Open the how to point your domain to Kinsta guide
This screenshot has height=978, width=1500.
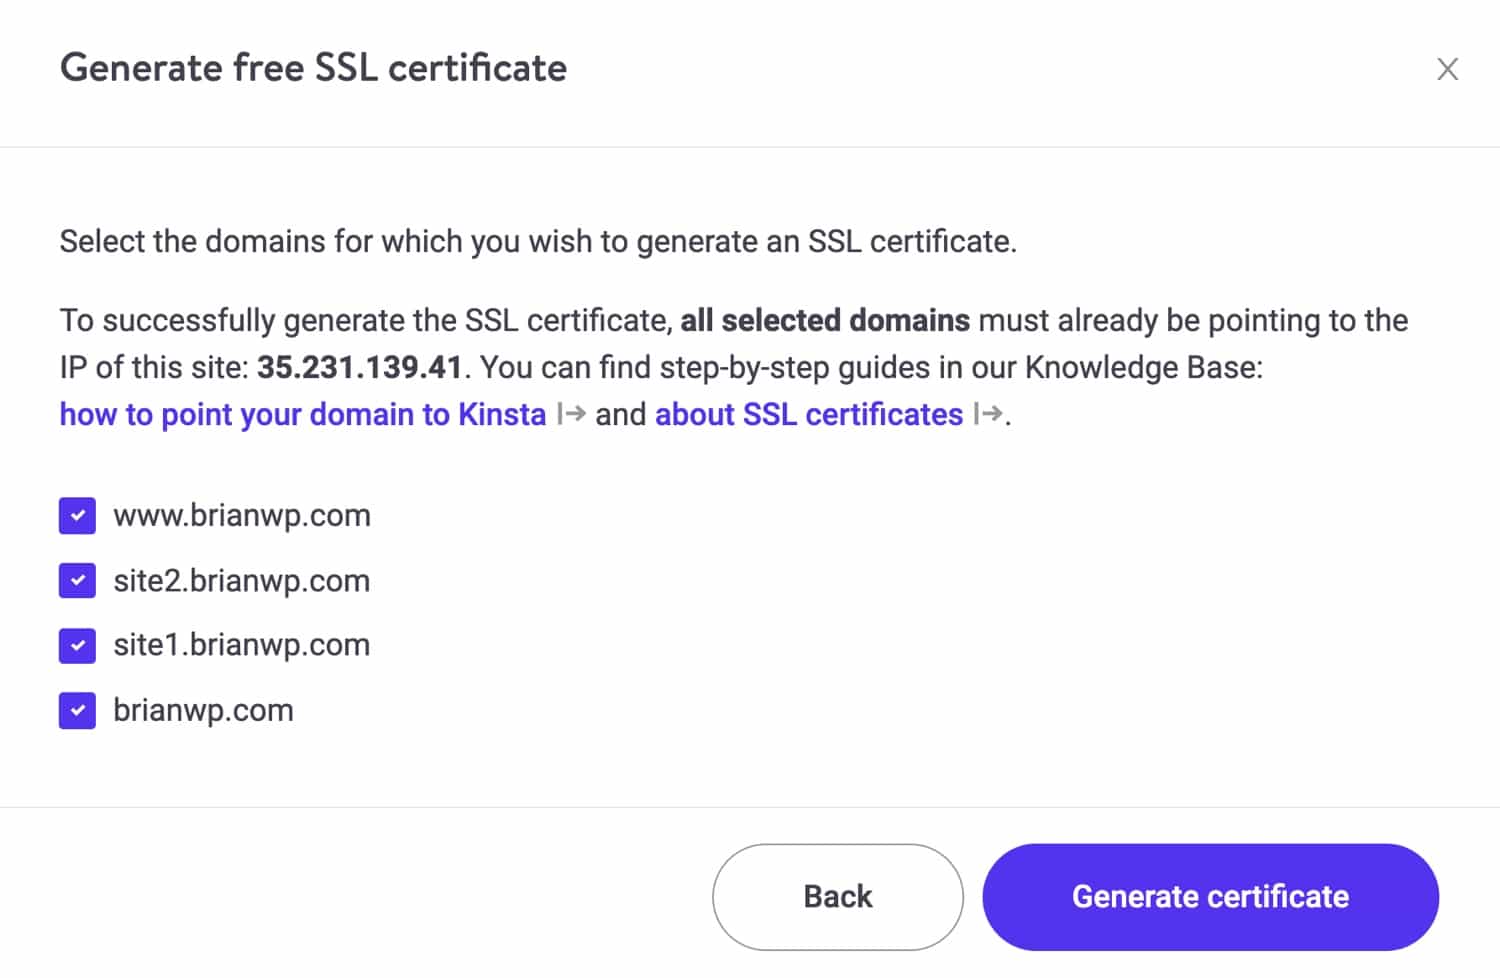point(302,414)
